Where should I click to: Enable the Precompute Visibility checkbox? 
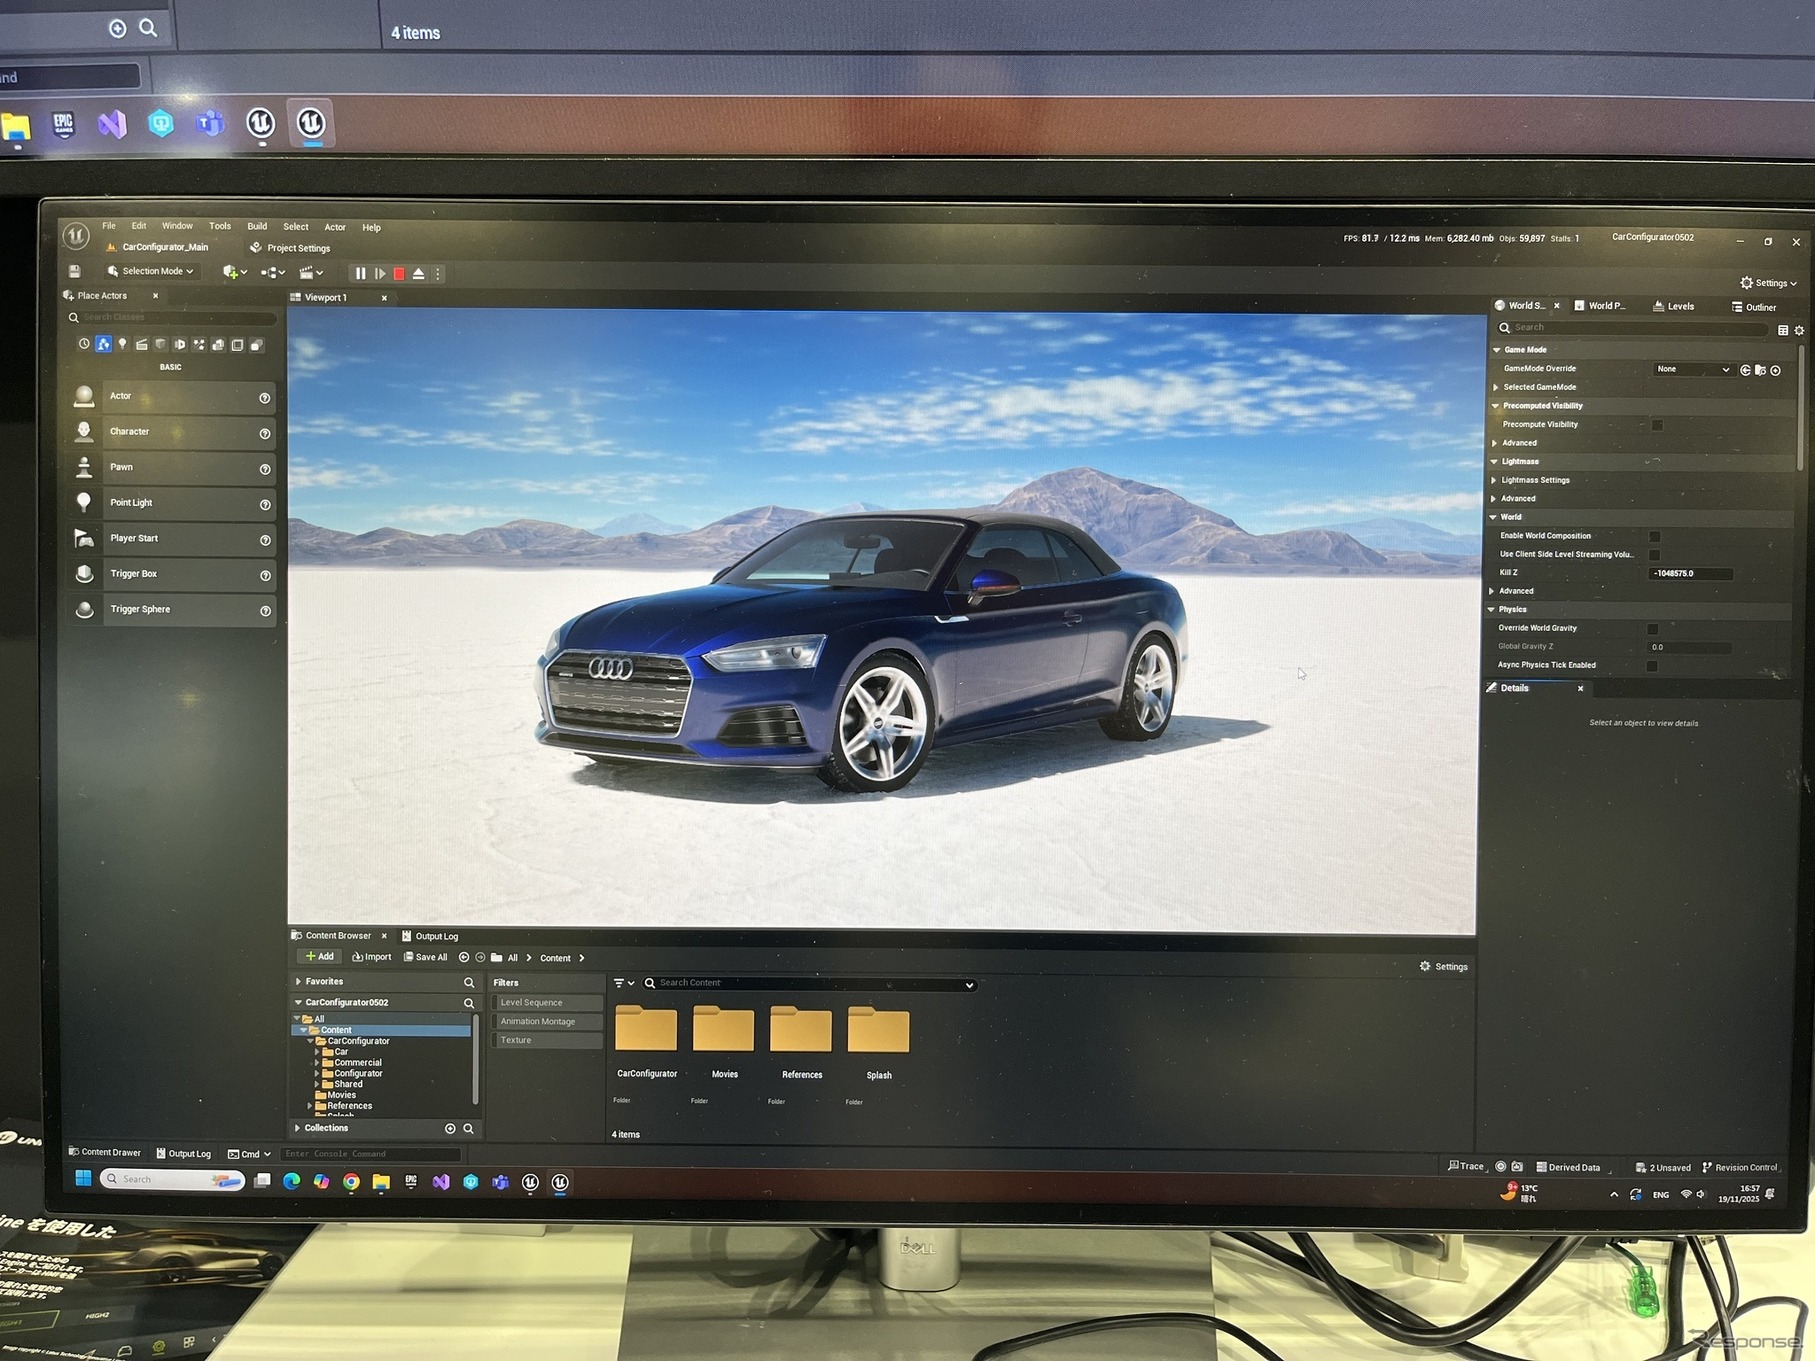(x=1657, y=424)
